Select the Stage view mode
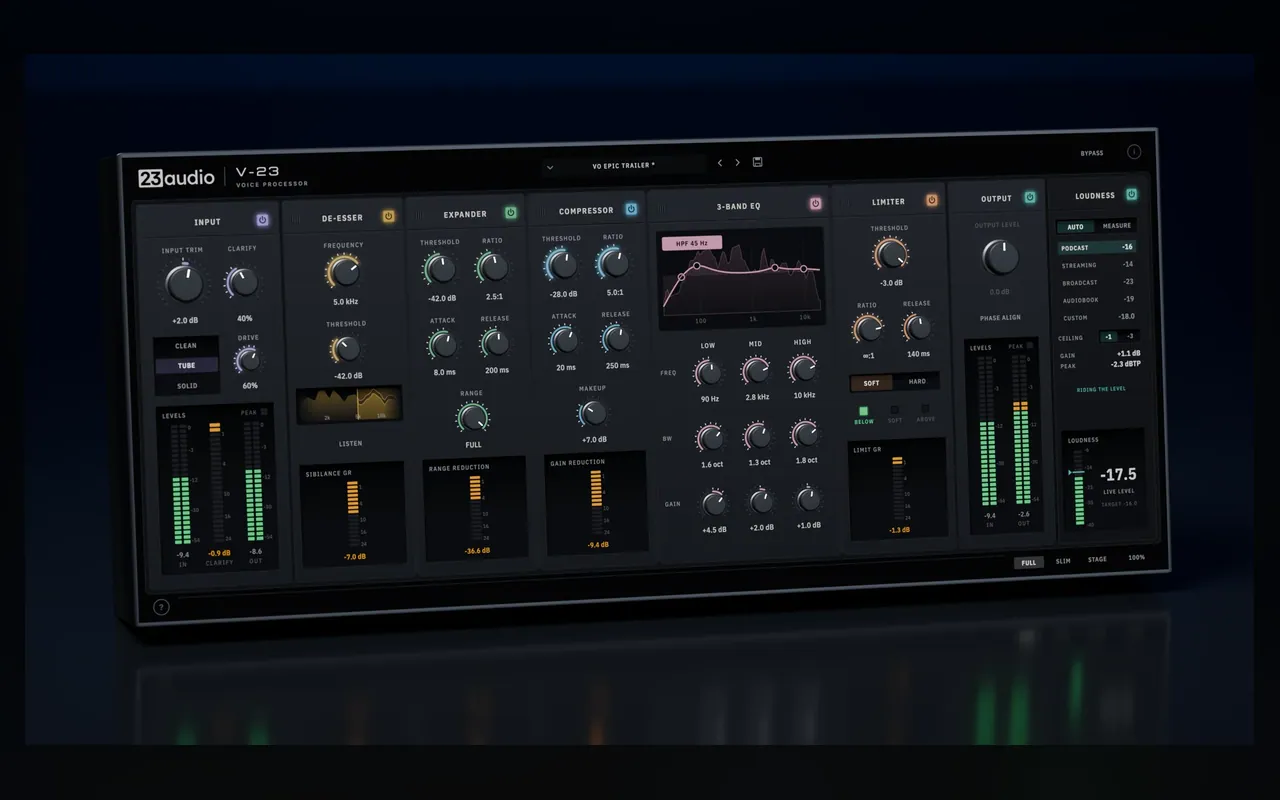The image size is (1280, 800). pos(1097,559)
